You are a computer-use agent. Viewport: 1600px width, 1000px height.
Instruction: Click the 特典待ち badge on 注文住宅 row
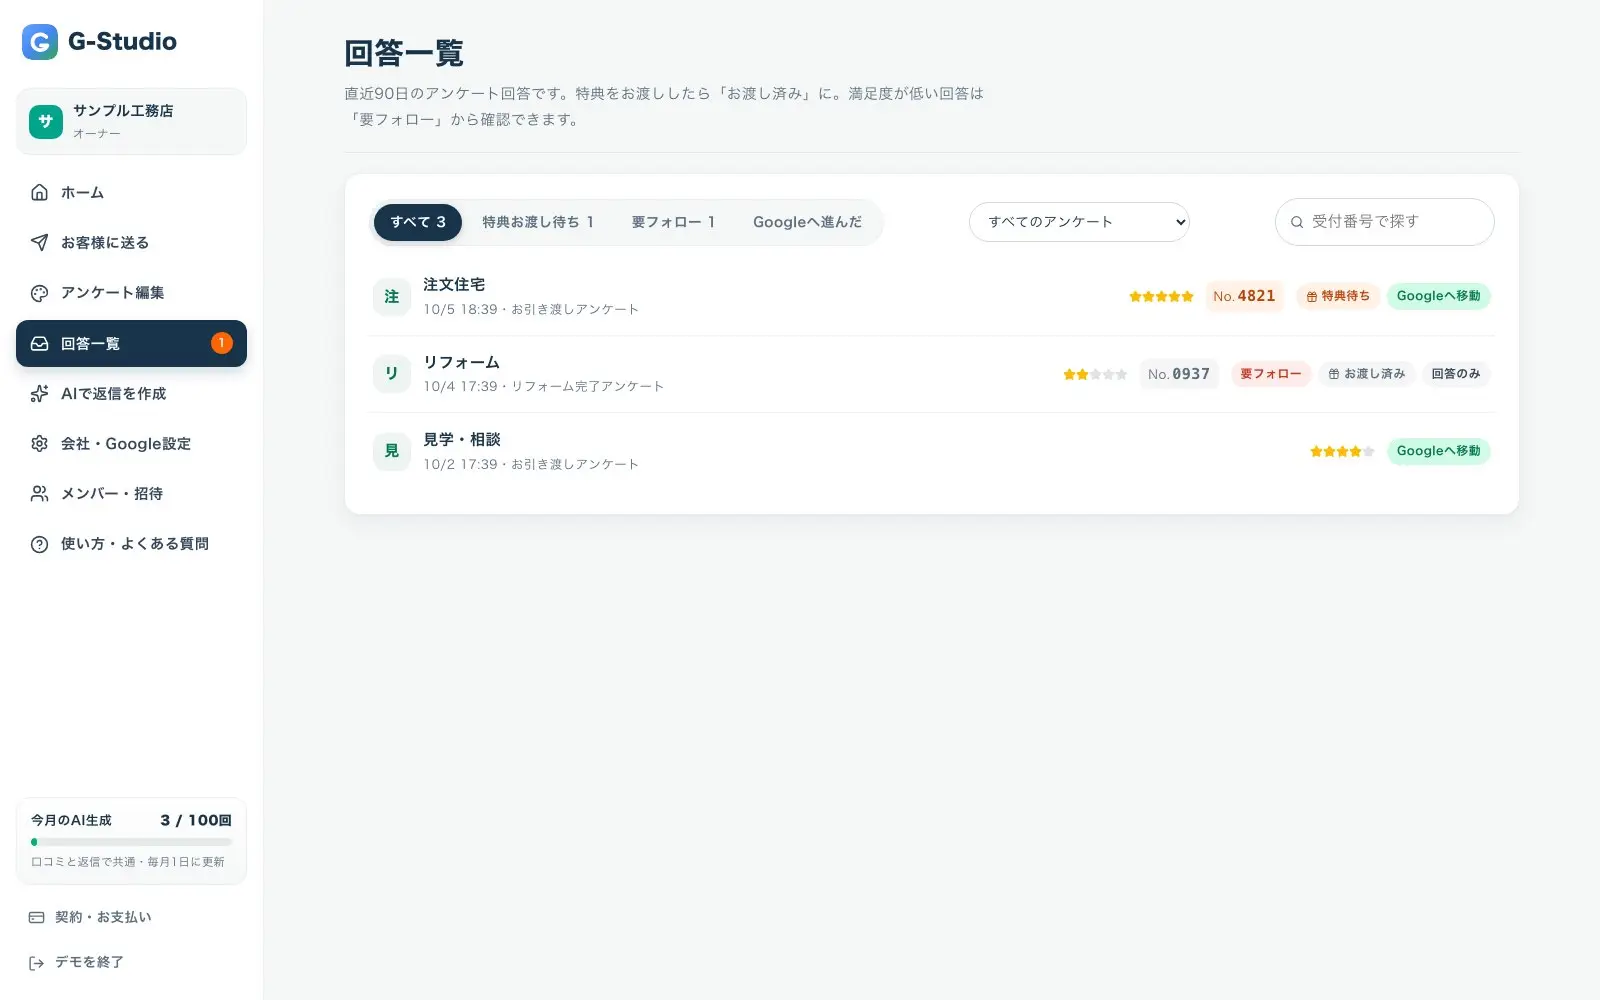coord(1338,296)
